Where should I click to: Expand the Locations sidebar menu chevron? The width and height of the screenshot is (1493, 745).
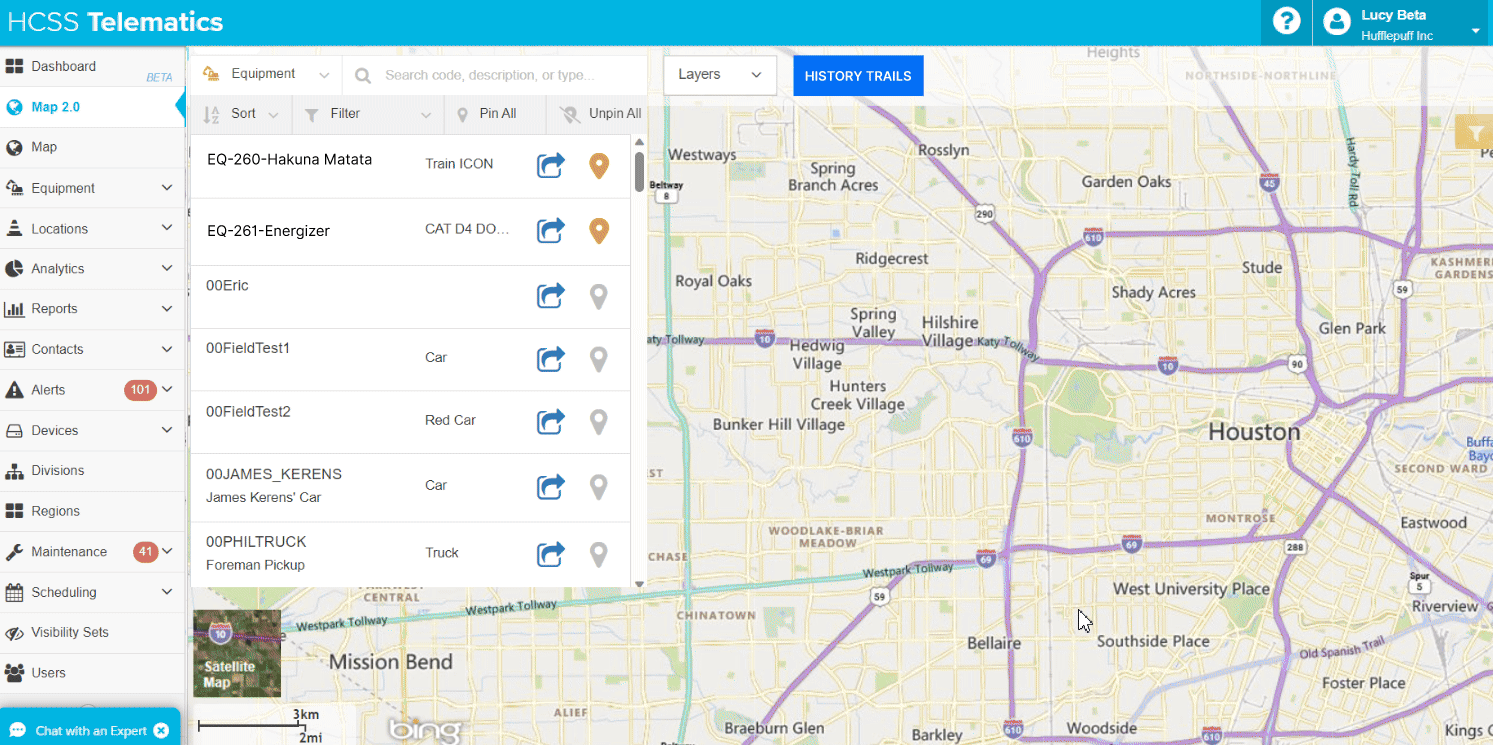(167, 228)
